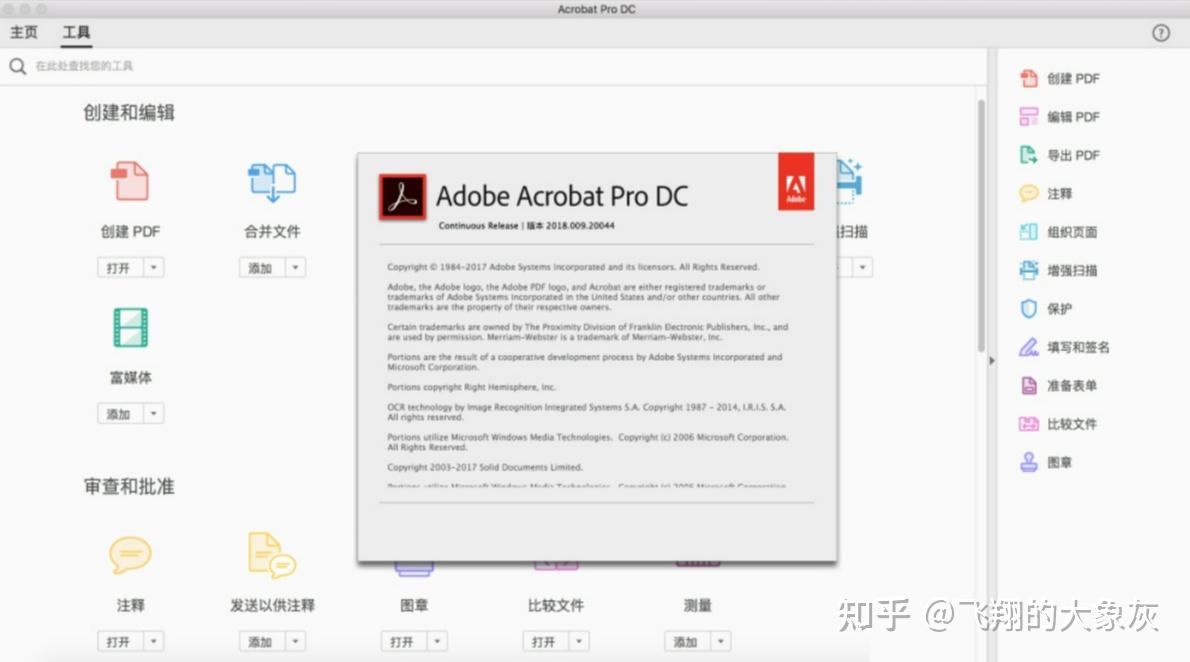Expand dropdown arrow under 比较文件 tool
This screenshot has height=662, width=1190.
579,642
